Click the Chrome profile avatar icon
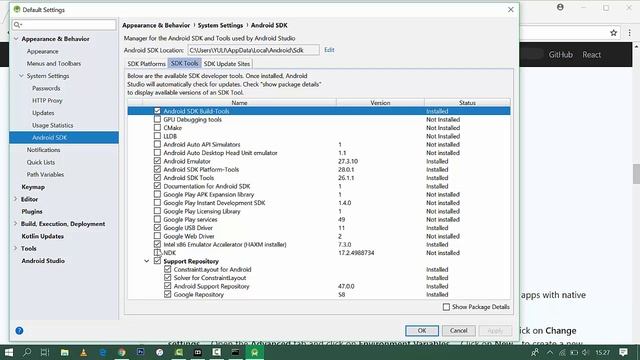 (x=560, y=7)
